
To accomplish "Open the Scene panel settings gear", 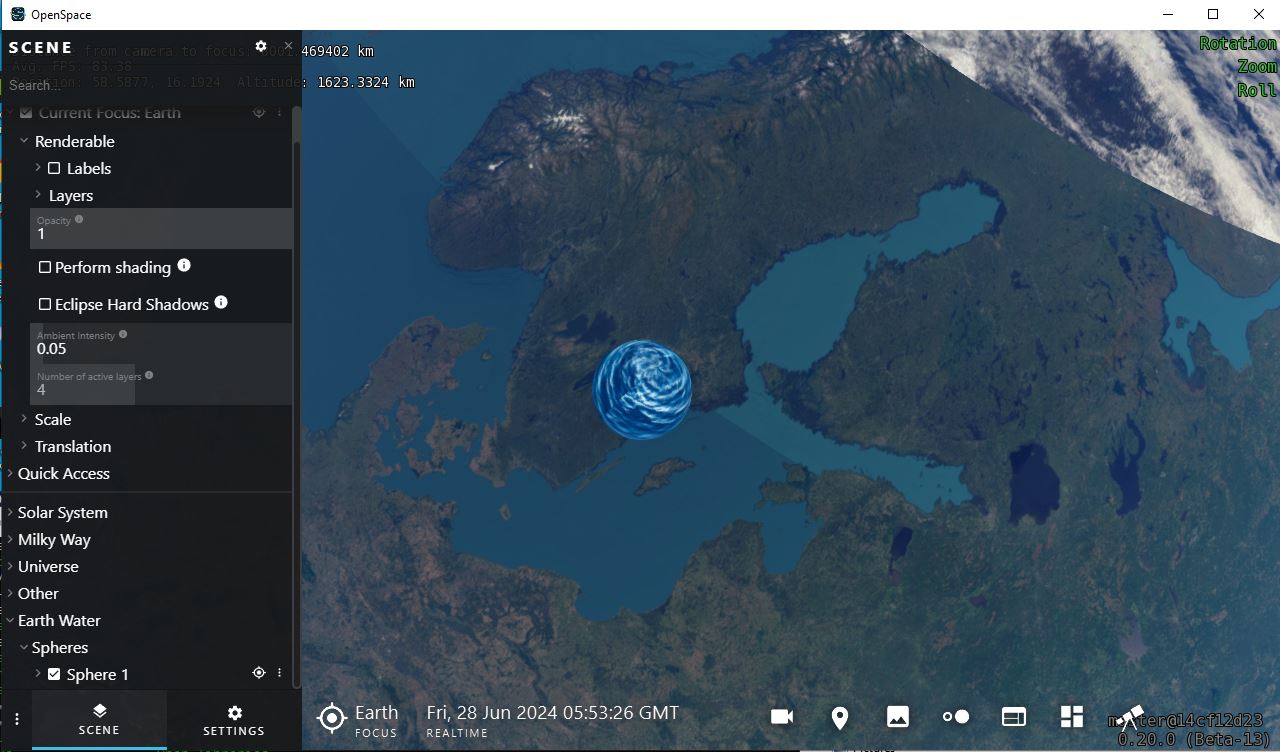I will [261, 46].
